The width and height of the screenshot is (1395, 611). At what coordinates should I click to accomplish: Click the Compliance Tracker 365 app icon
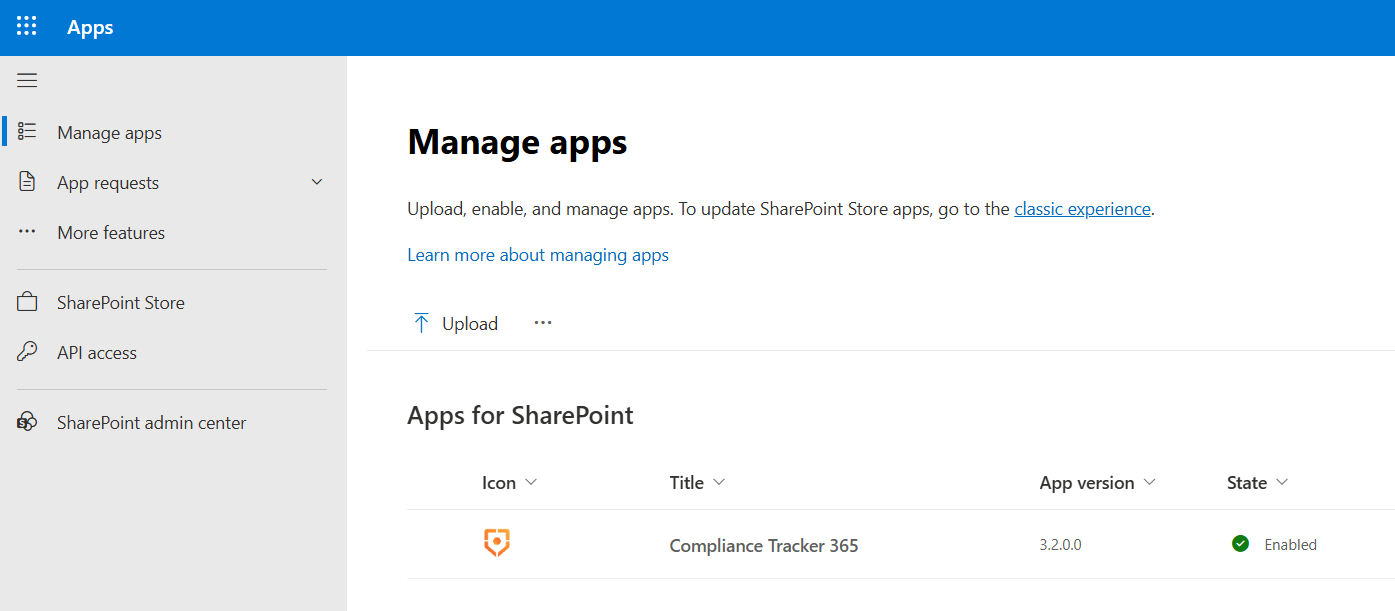[497, 544]
